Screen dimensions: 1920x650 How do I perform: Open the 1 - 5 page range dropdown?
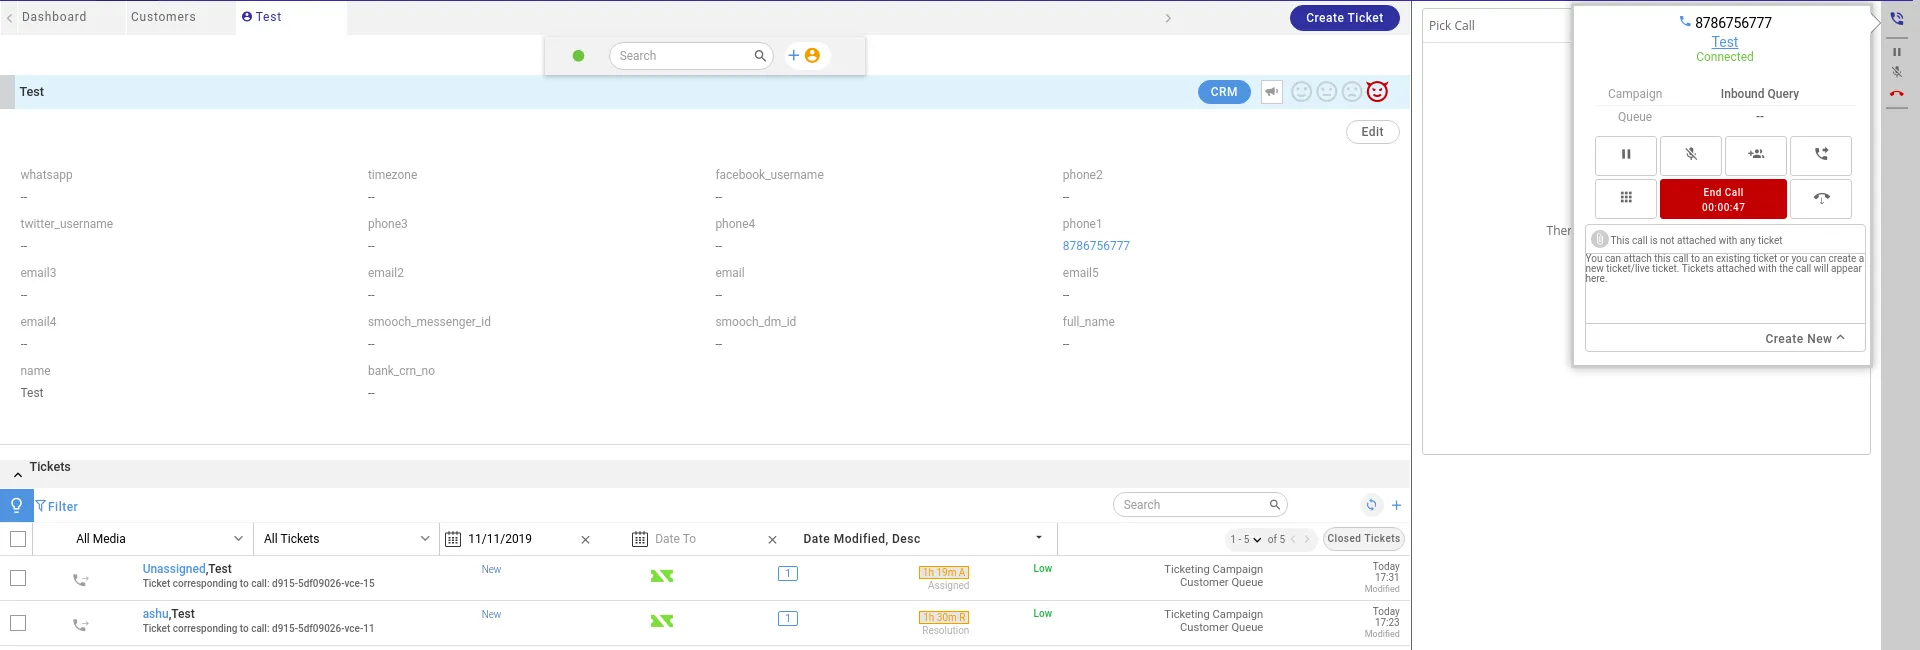point(1246,539)
